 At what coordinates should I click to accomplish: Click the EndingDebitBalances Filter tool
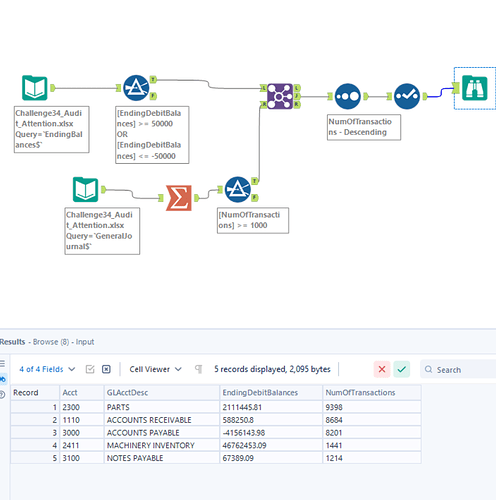(x=136, y=88)
